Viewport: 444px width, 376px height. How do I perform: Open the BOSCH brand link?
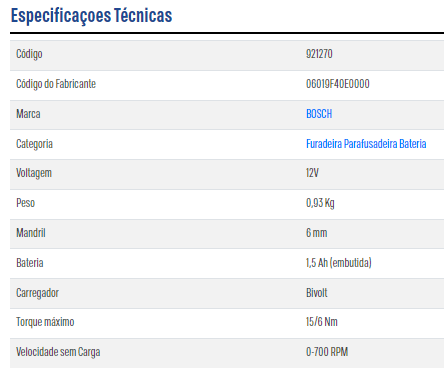tap(319, 114)
